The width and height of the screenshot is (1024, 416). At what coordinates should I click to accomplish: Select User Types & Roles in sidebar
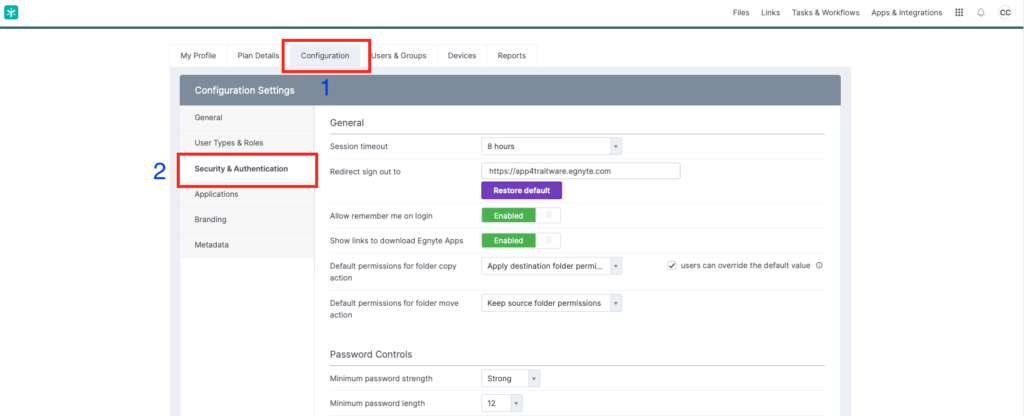click(247, 142)
